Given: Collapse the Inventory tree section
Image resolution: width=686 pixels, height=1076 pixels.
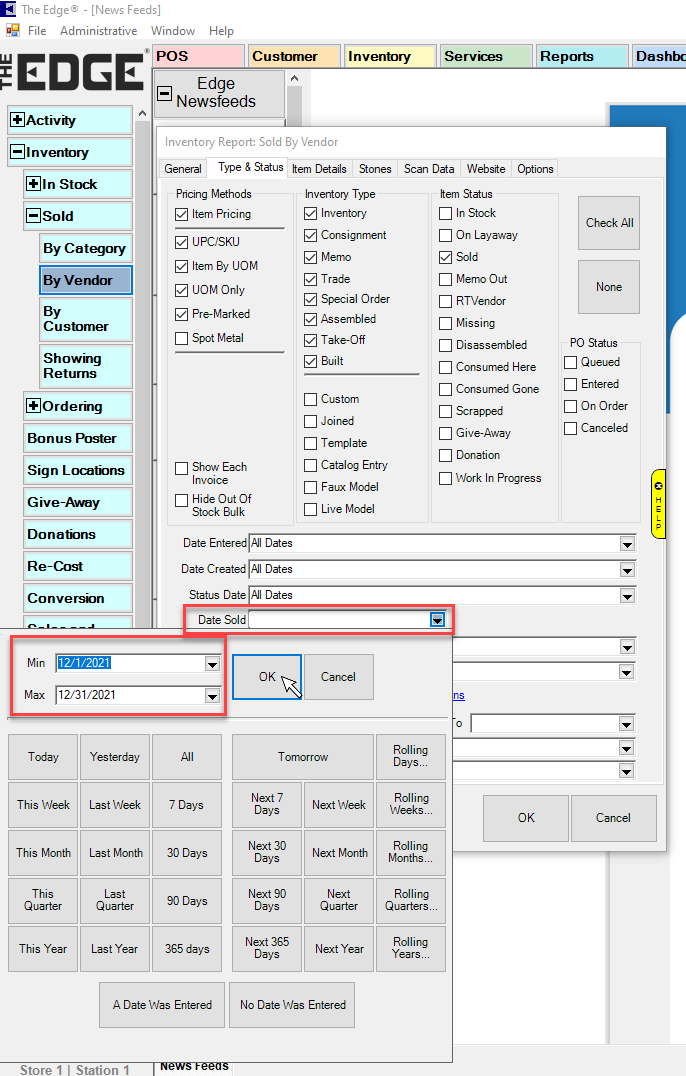Looking at the screenshot, I should click(x=17, y=153).
